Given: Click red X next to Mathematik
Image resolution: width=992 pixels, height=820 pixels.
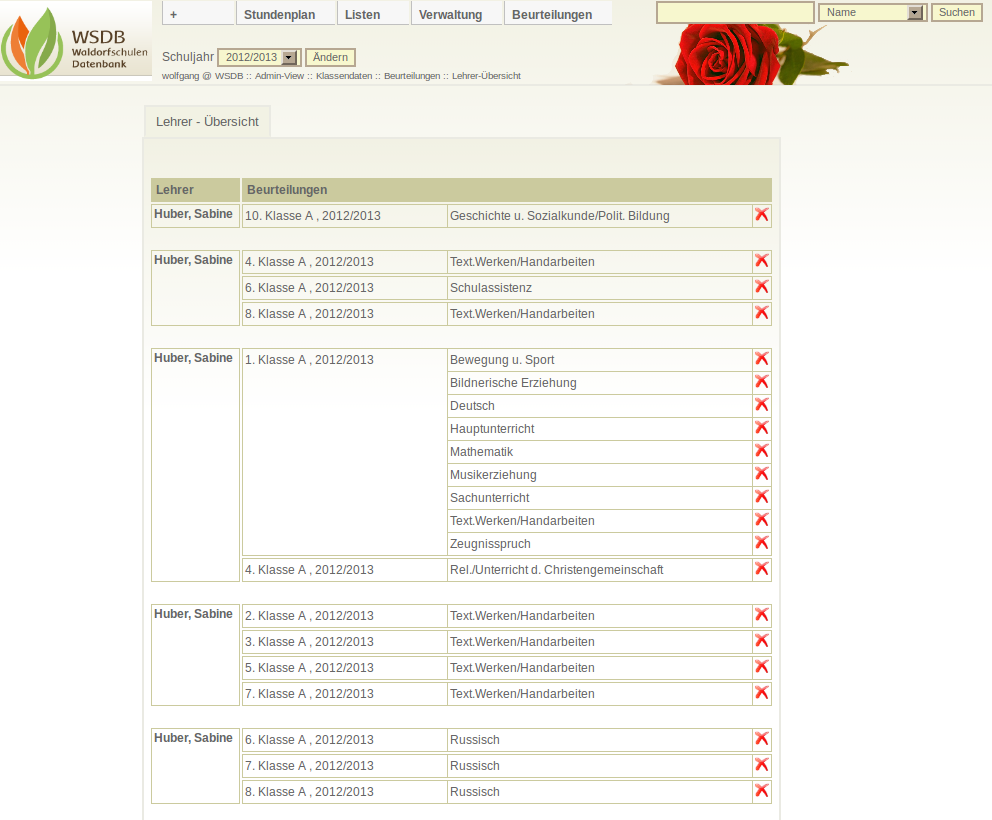Looking at the screenshot, I should (762, 451).
